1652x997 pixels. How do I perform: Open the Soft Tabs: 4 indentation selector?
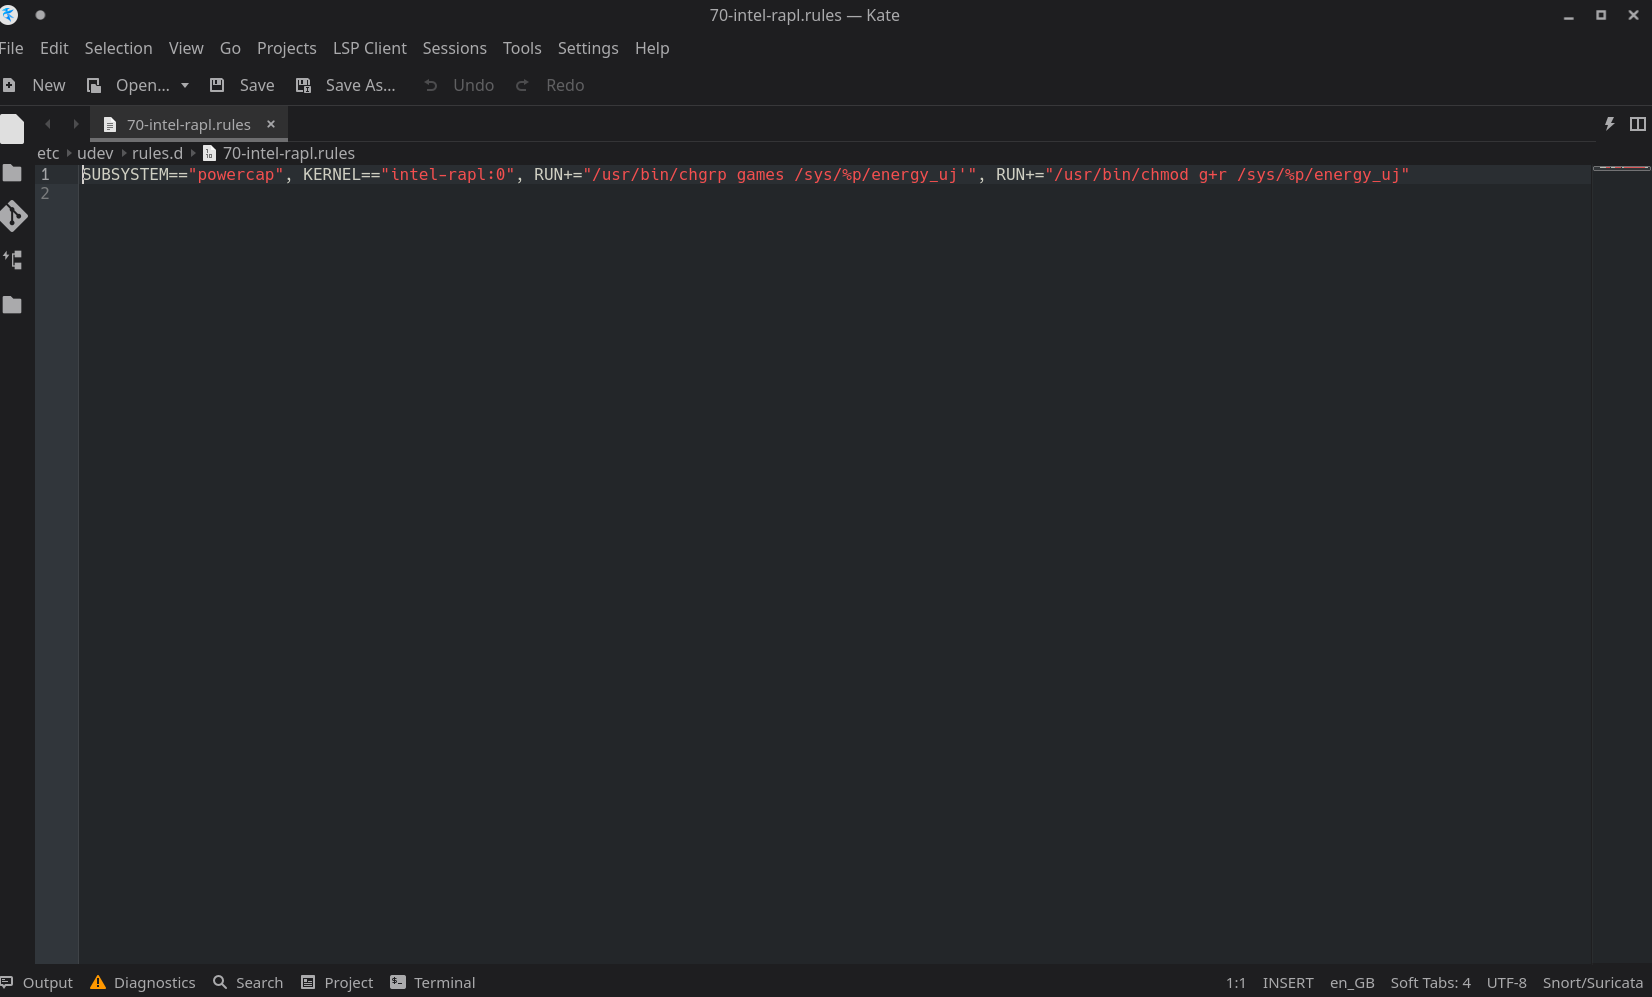(1430, 982)
